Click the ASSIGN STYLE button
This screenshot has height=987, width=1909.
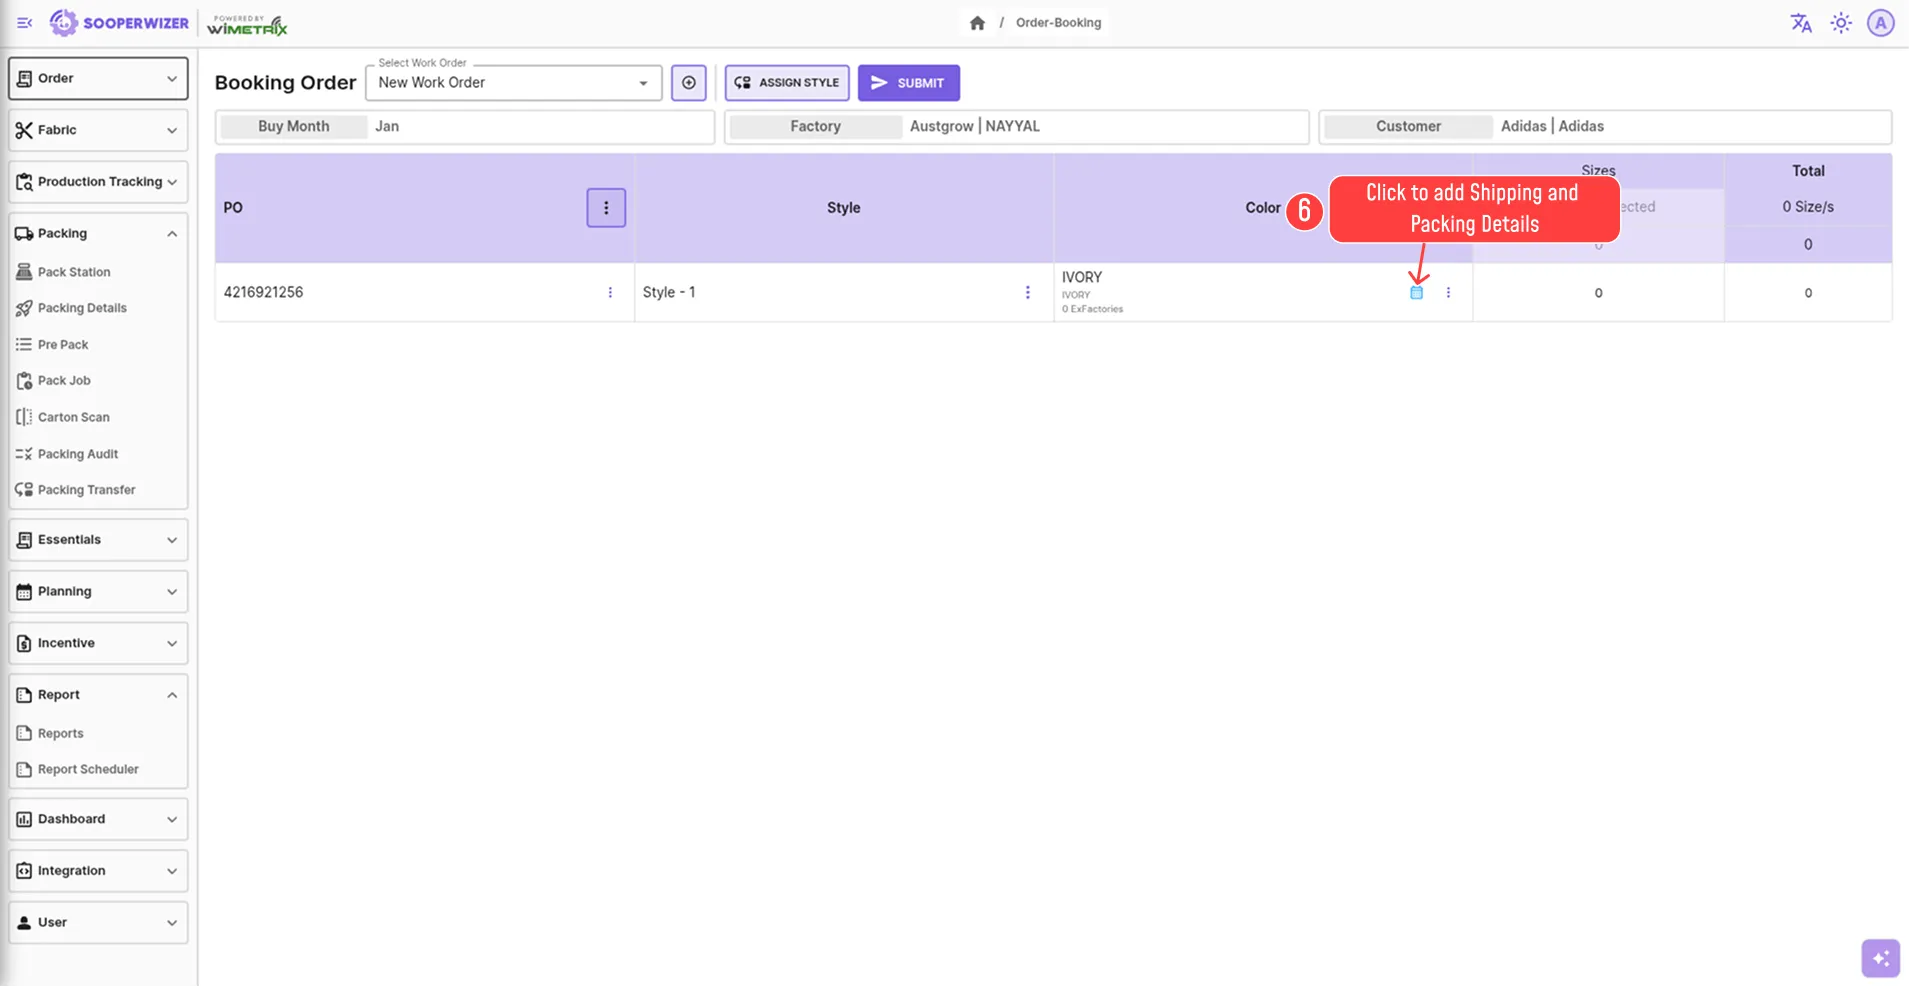tap(786, 82)
